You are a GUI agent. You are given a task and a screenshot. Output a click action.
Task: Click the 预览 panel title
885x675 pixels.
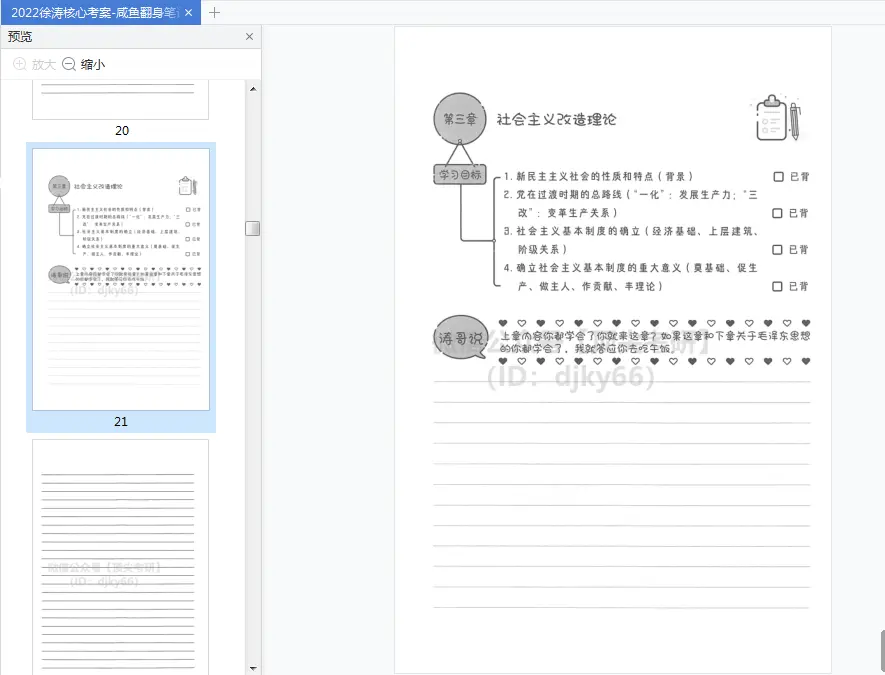[20, 37]
